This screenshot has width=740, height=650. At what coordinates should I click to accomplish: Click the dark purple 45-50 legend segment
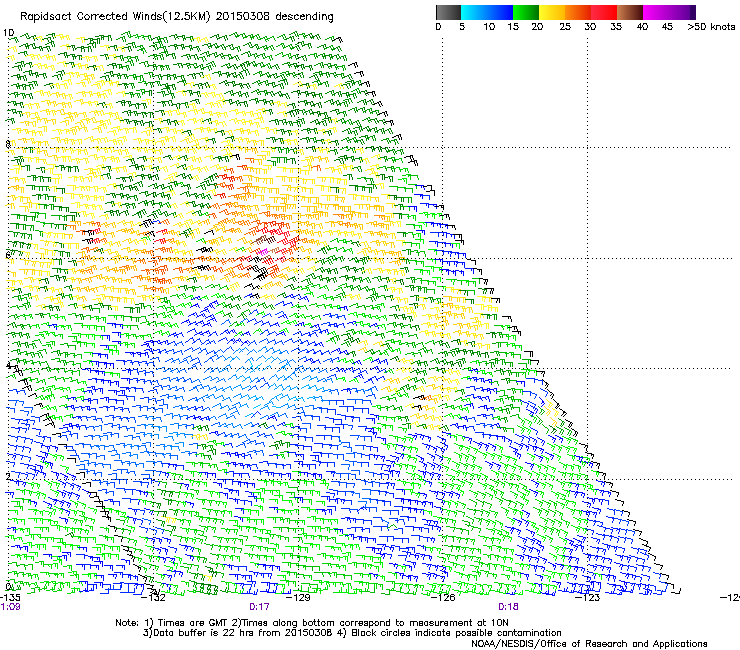(682, 12)
